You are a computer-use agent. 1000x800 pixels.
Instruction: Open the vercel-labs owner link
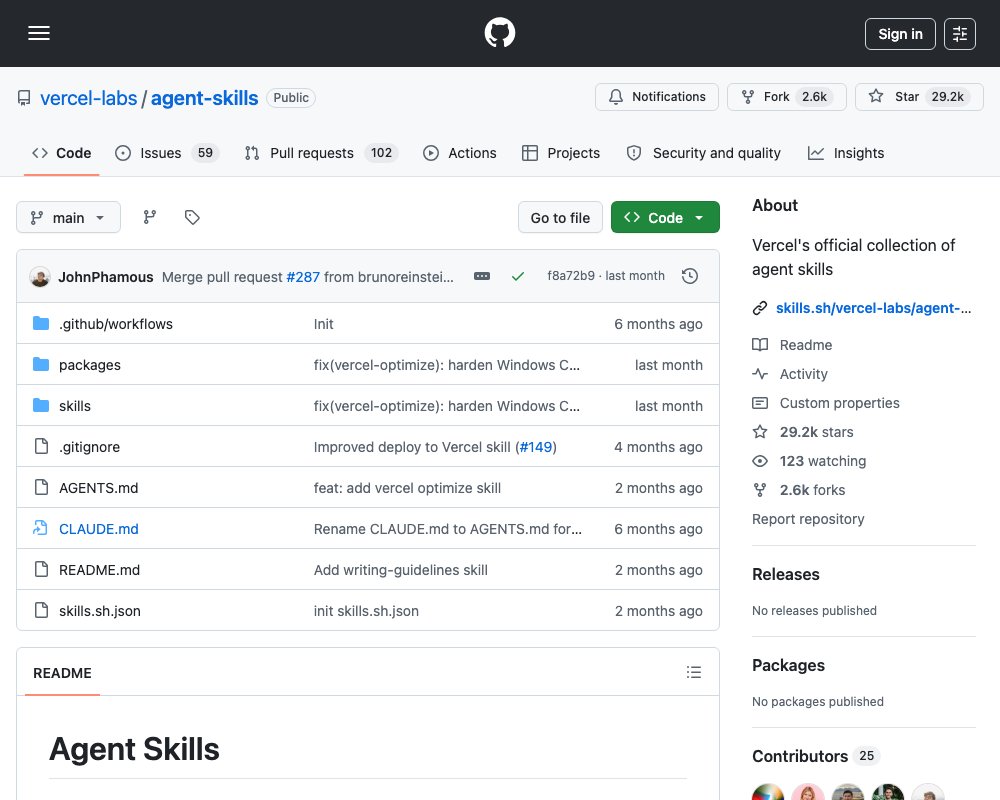pos(89,98)
